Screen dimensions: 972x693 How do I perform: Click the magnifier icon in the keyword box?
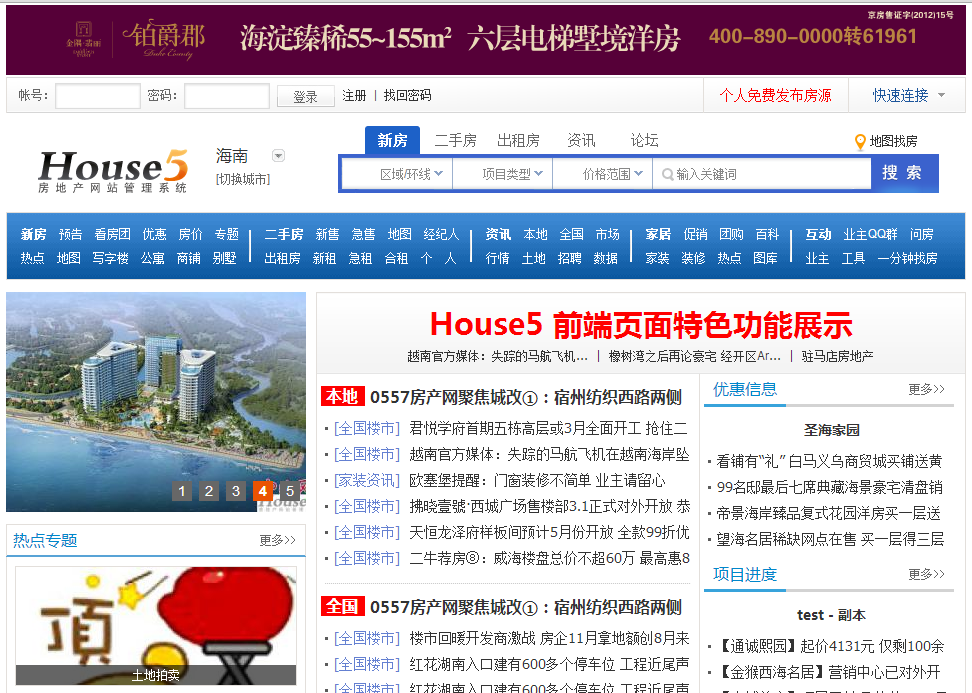(668, 174)
